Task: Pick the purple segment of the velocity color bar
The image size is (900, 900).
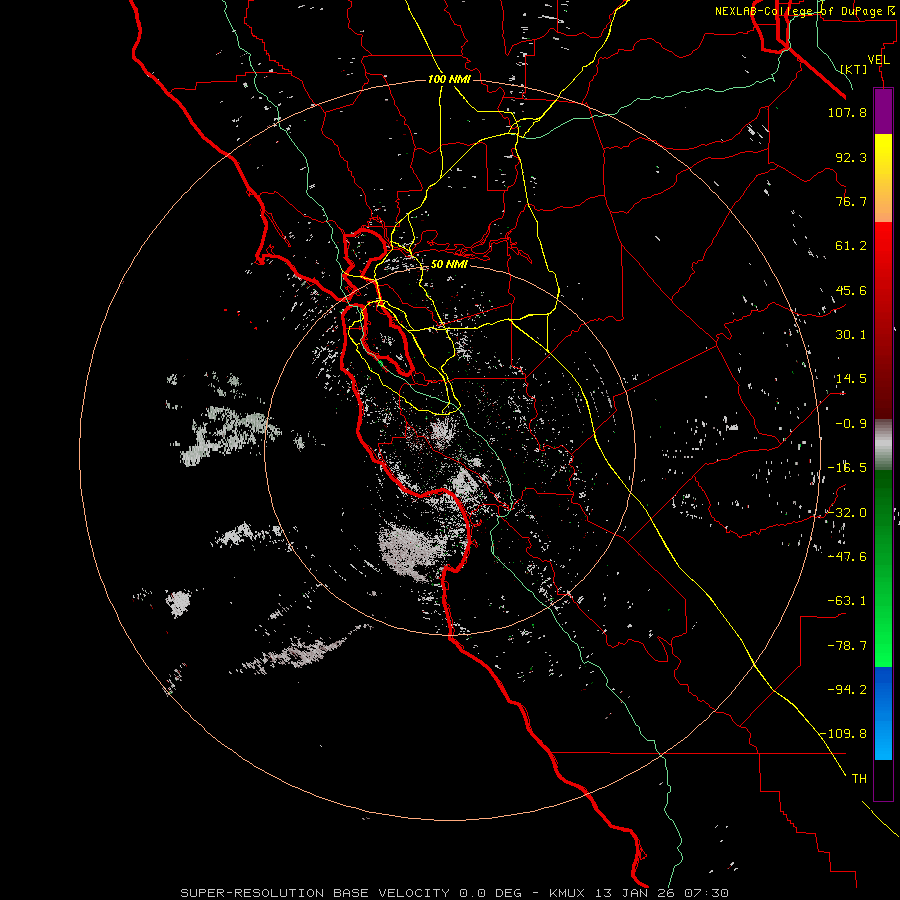Action: [883, 111]
